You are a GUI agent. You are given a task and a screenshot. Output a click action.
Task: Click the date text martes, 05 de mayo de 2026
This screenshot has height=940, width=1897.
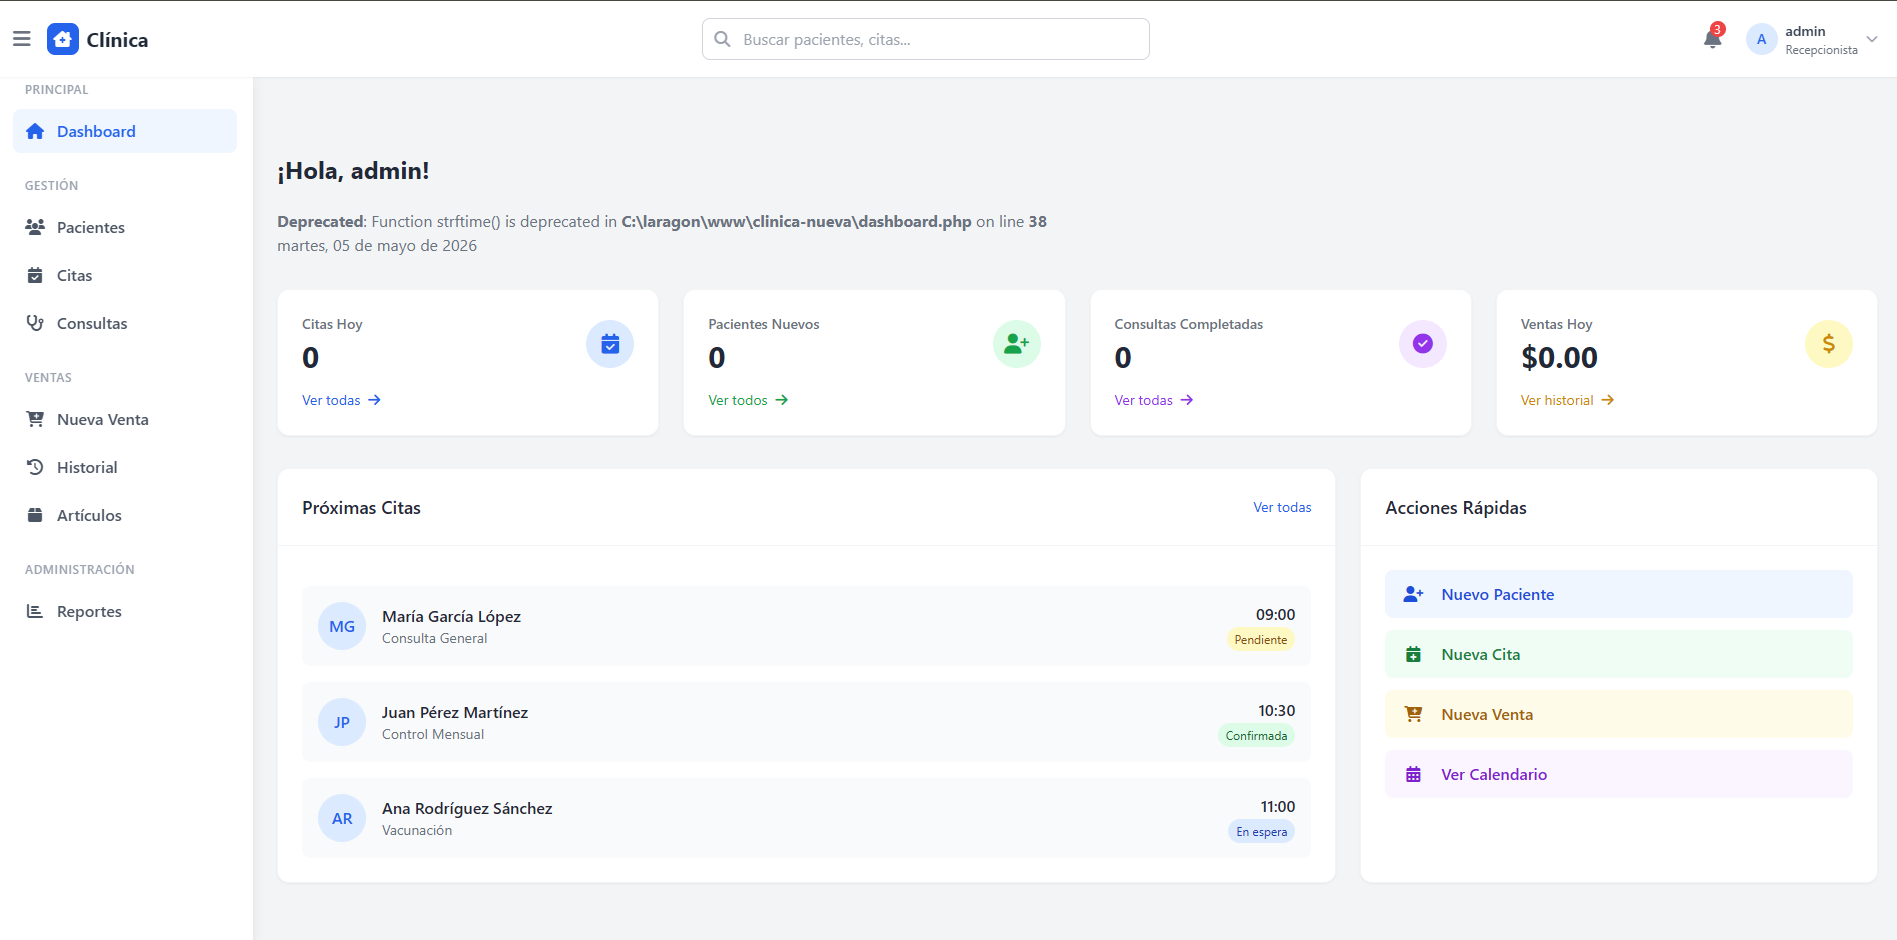pos(377,245)
